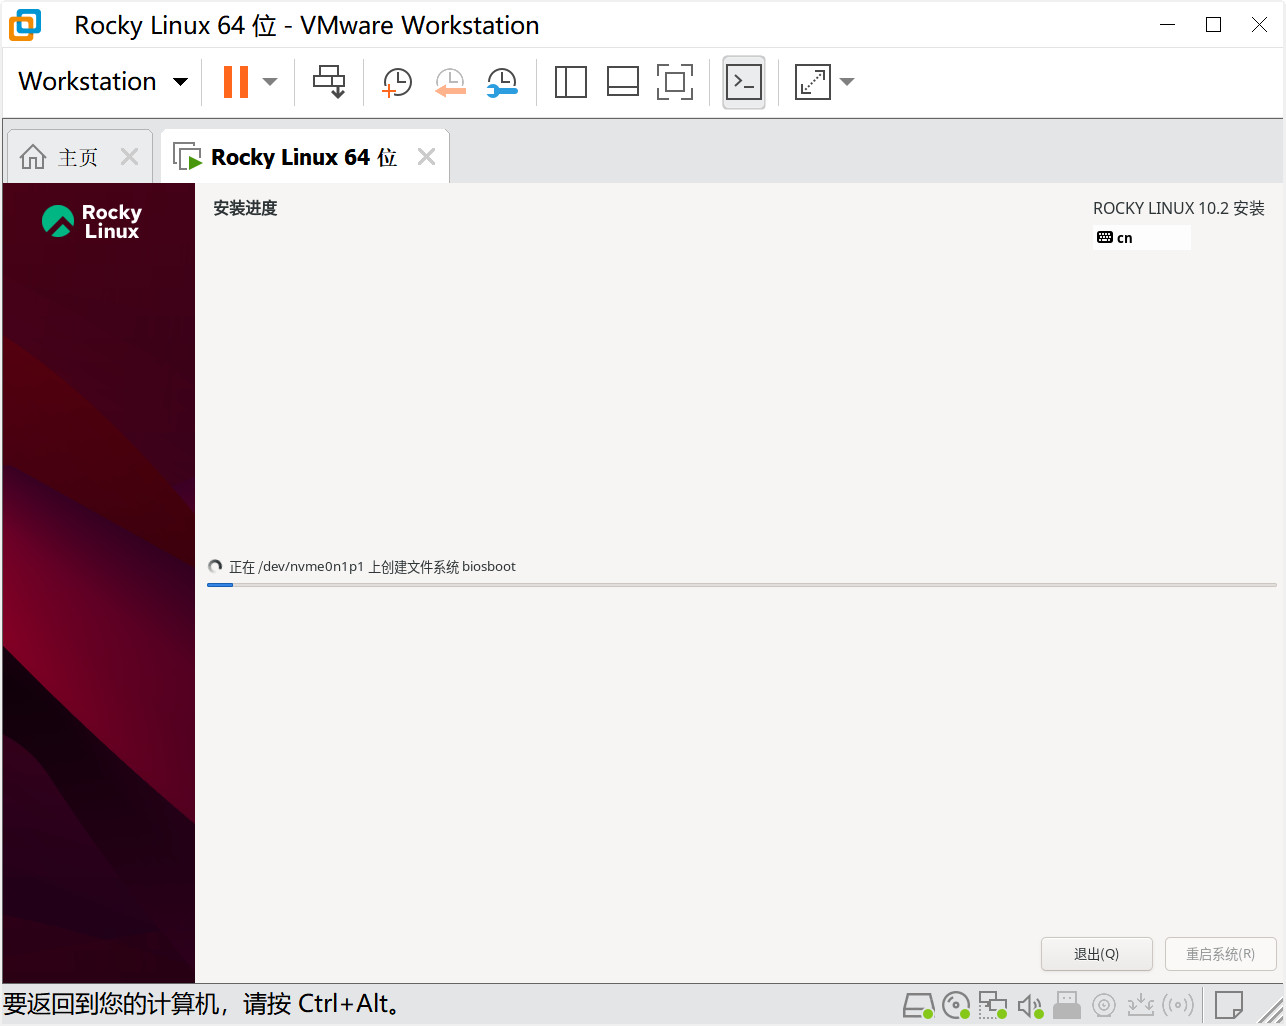Viewport: 1286px width, 1026px height.
Task: Click the Rocky Linux logo
Action: point(92,221)
